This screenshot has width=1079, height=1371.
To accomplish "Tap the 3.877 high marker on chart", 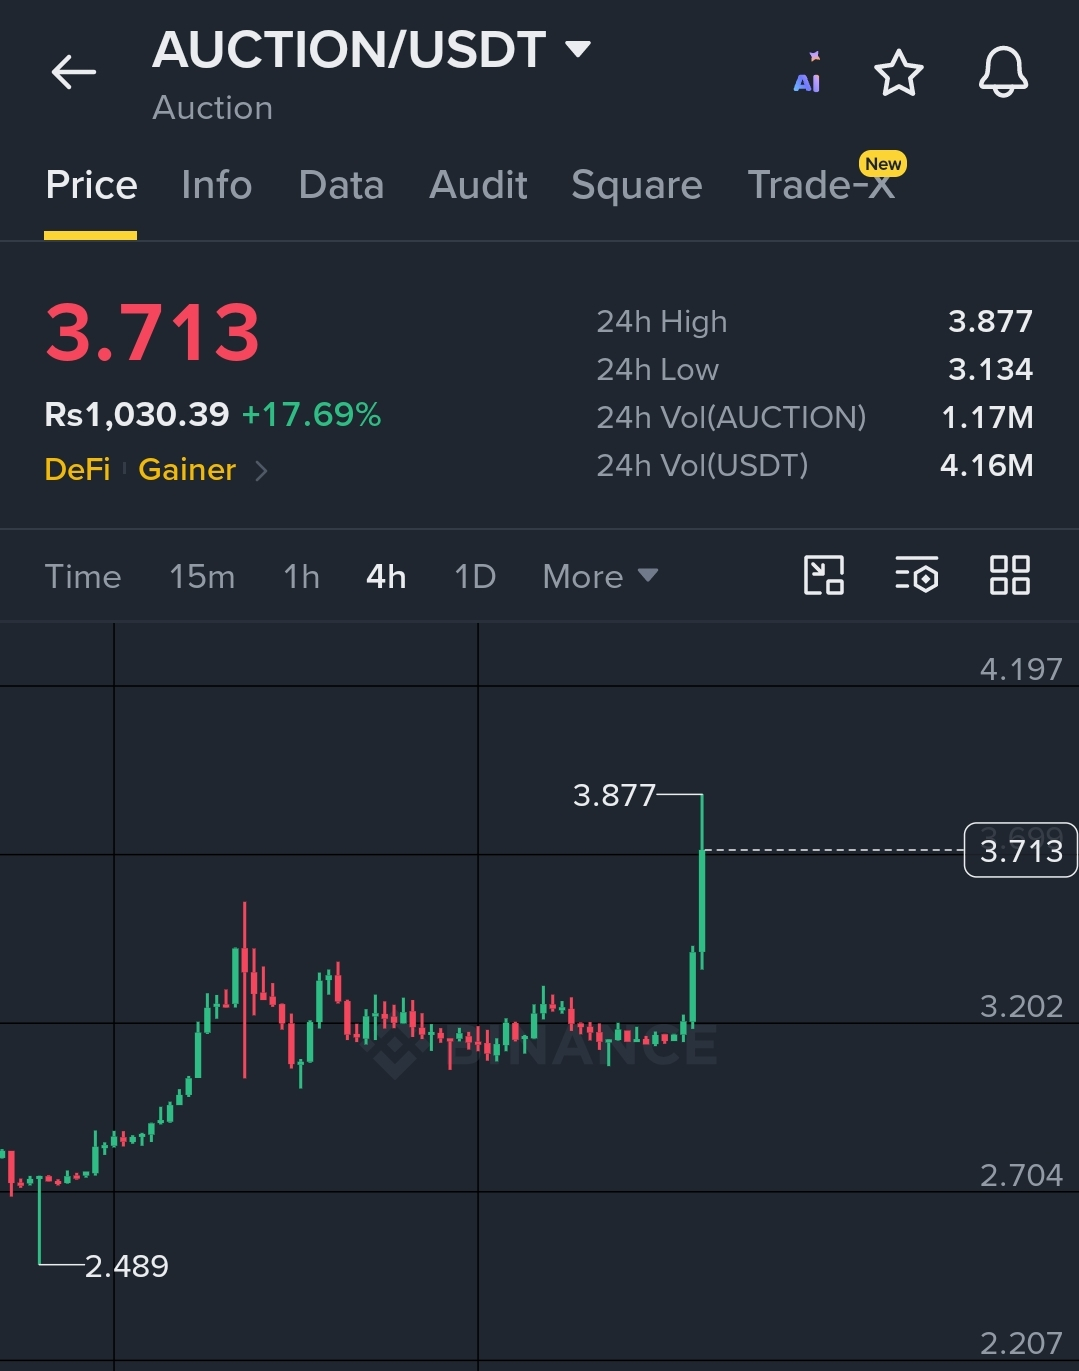I will [614, 795].
